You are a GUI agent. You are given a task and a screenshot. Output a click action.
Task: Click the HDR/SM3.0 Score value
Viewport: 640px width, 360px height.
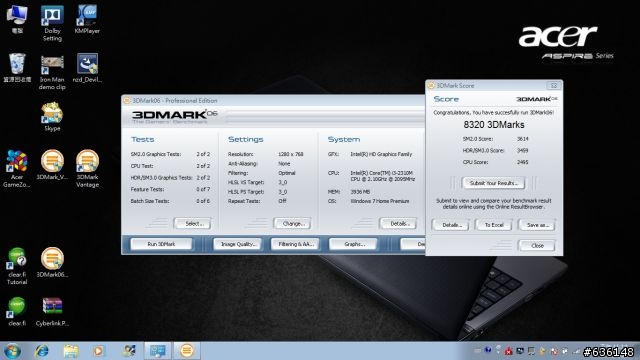tap(522, 150)
